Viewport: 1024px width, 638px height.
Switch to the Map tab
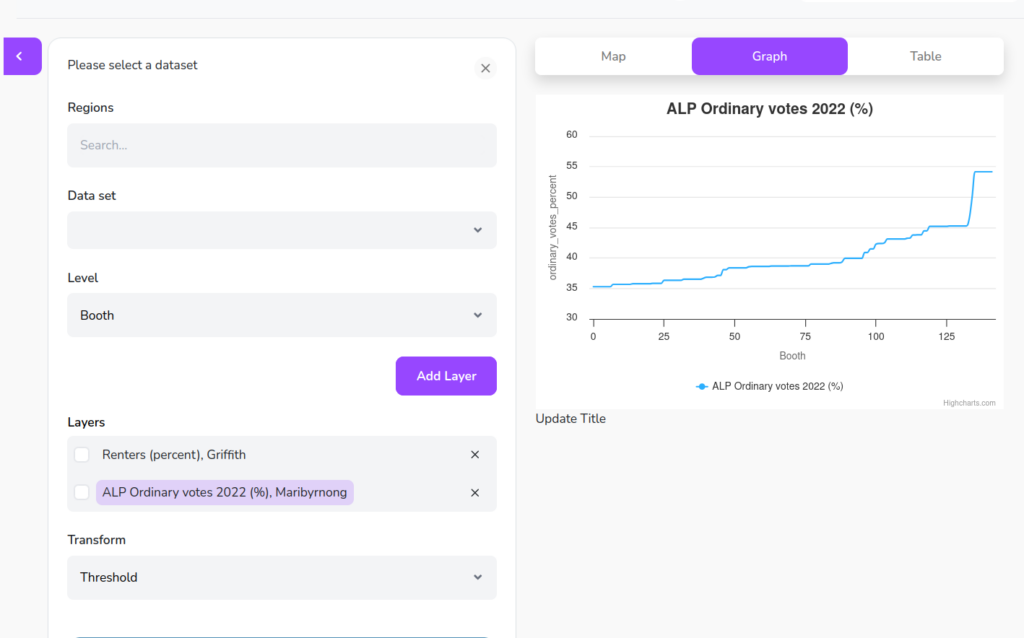point(613,56)
